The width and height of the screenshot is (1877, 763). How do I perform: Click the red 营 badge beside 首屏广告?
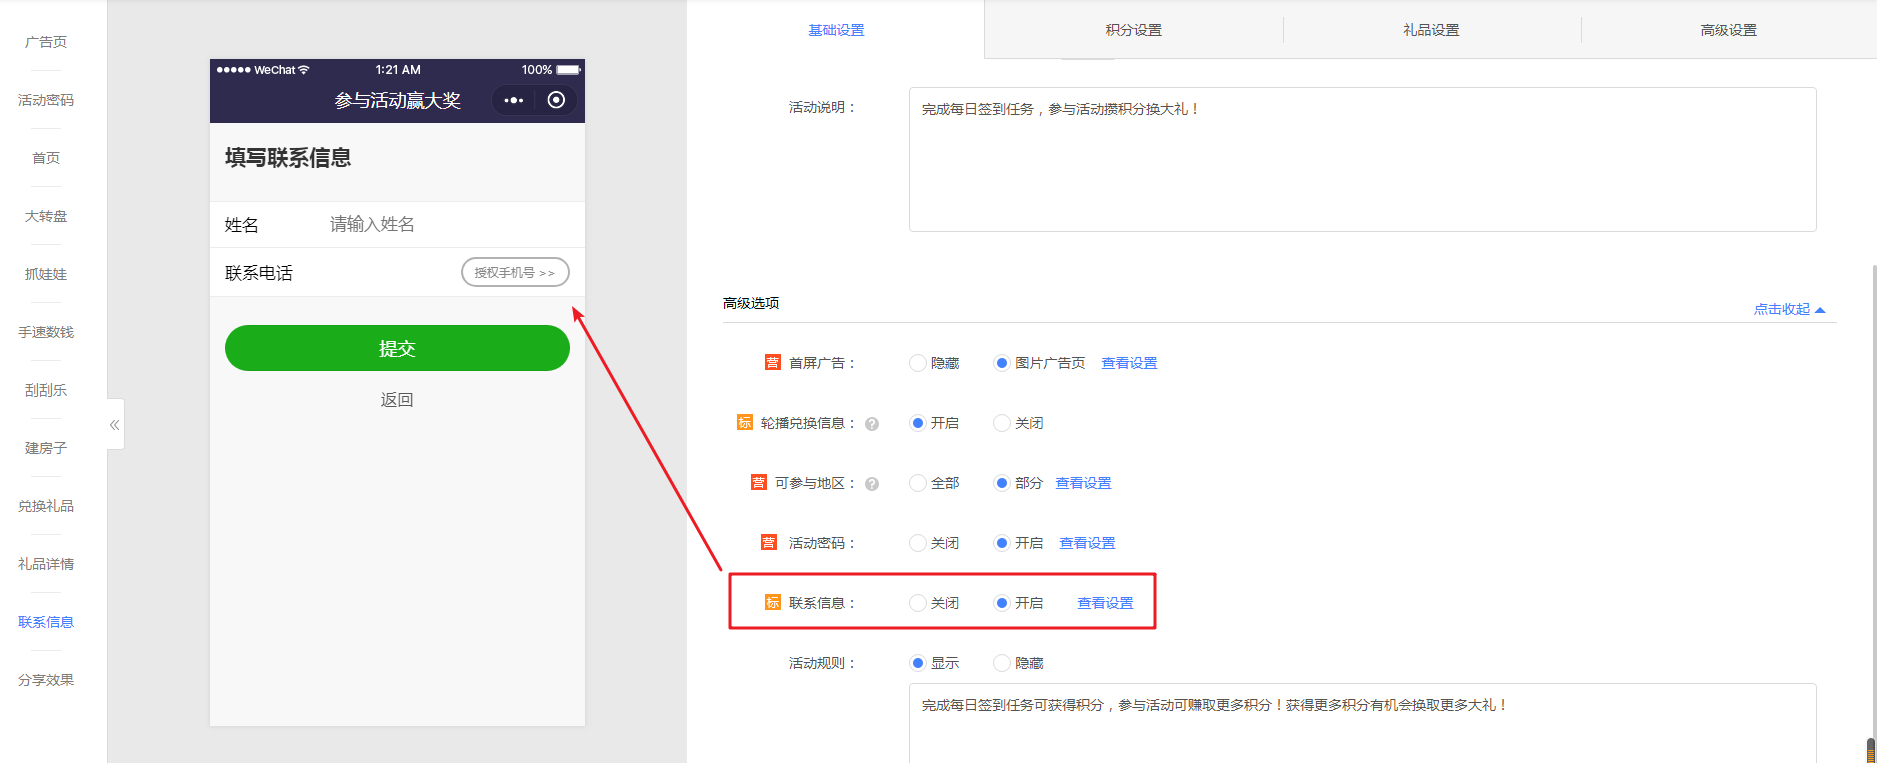click(x=773, y=362)
